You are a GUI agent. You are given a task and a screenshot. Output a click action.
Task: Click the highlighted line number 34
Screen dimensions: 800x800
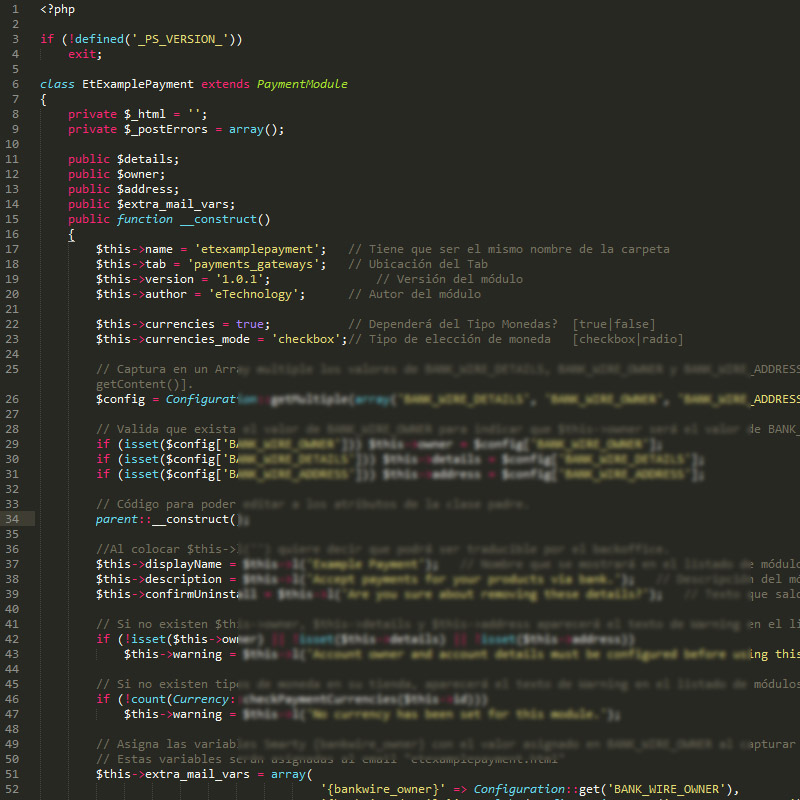[12, 519]
